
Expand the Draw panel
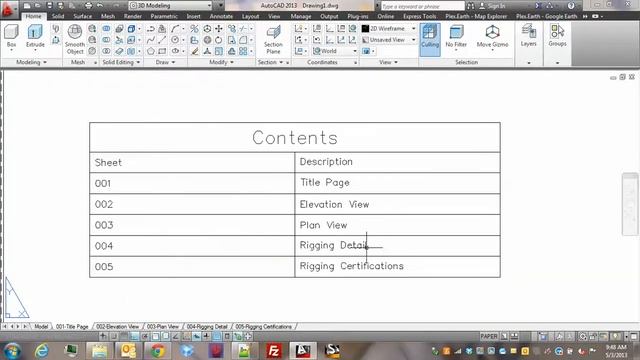pos(165,62)
